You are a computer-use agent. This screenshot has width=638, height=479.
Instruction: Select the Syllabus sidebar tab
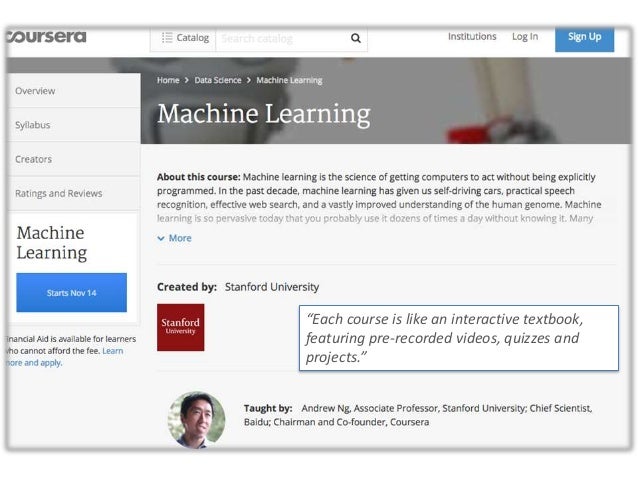74,125
